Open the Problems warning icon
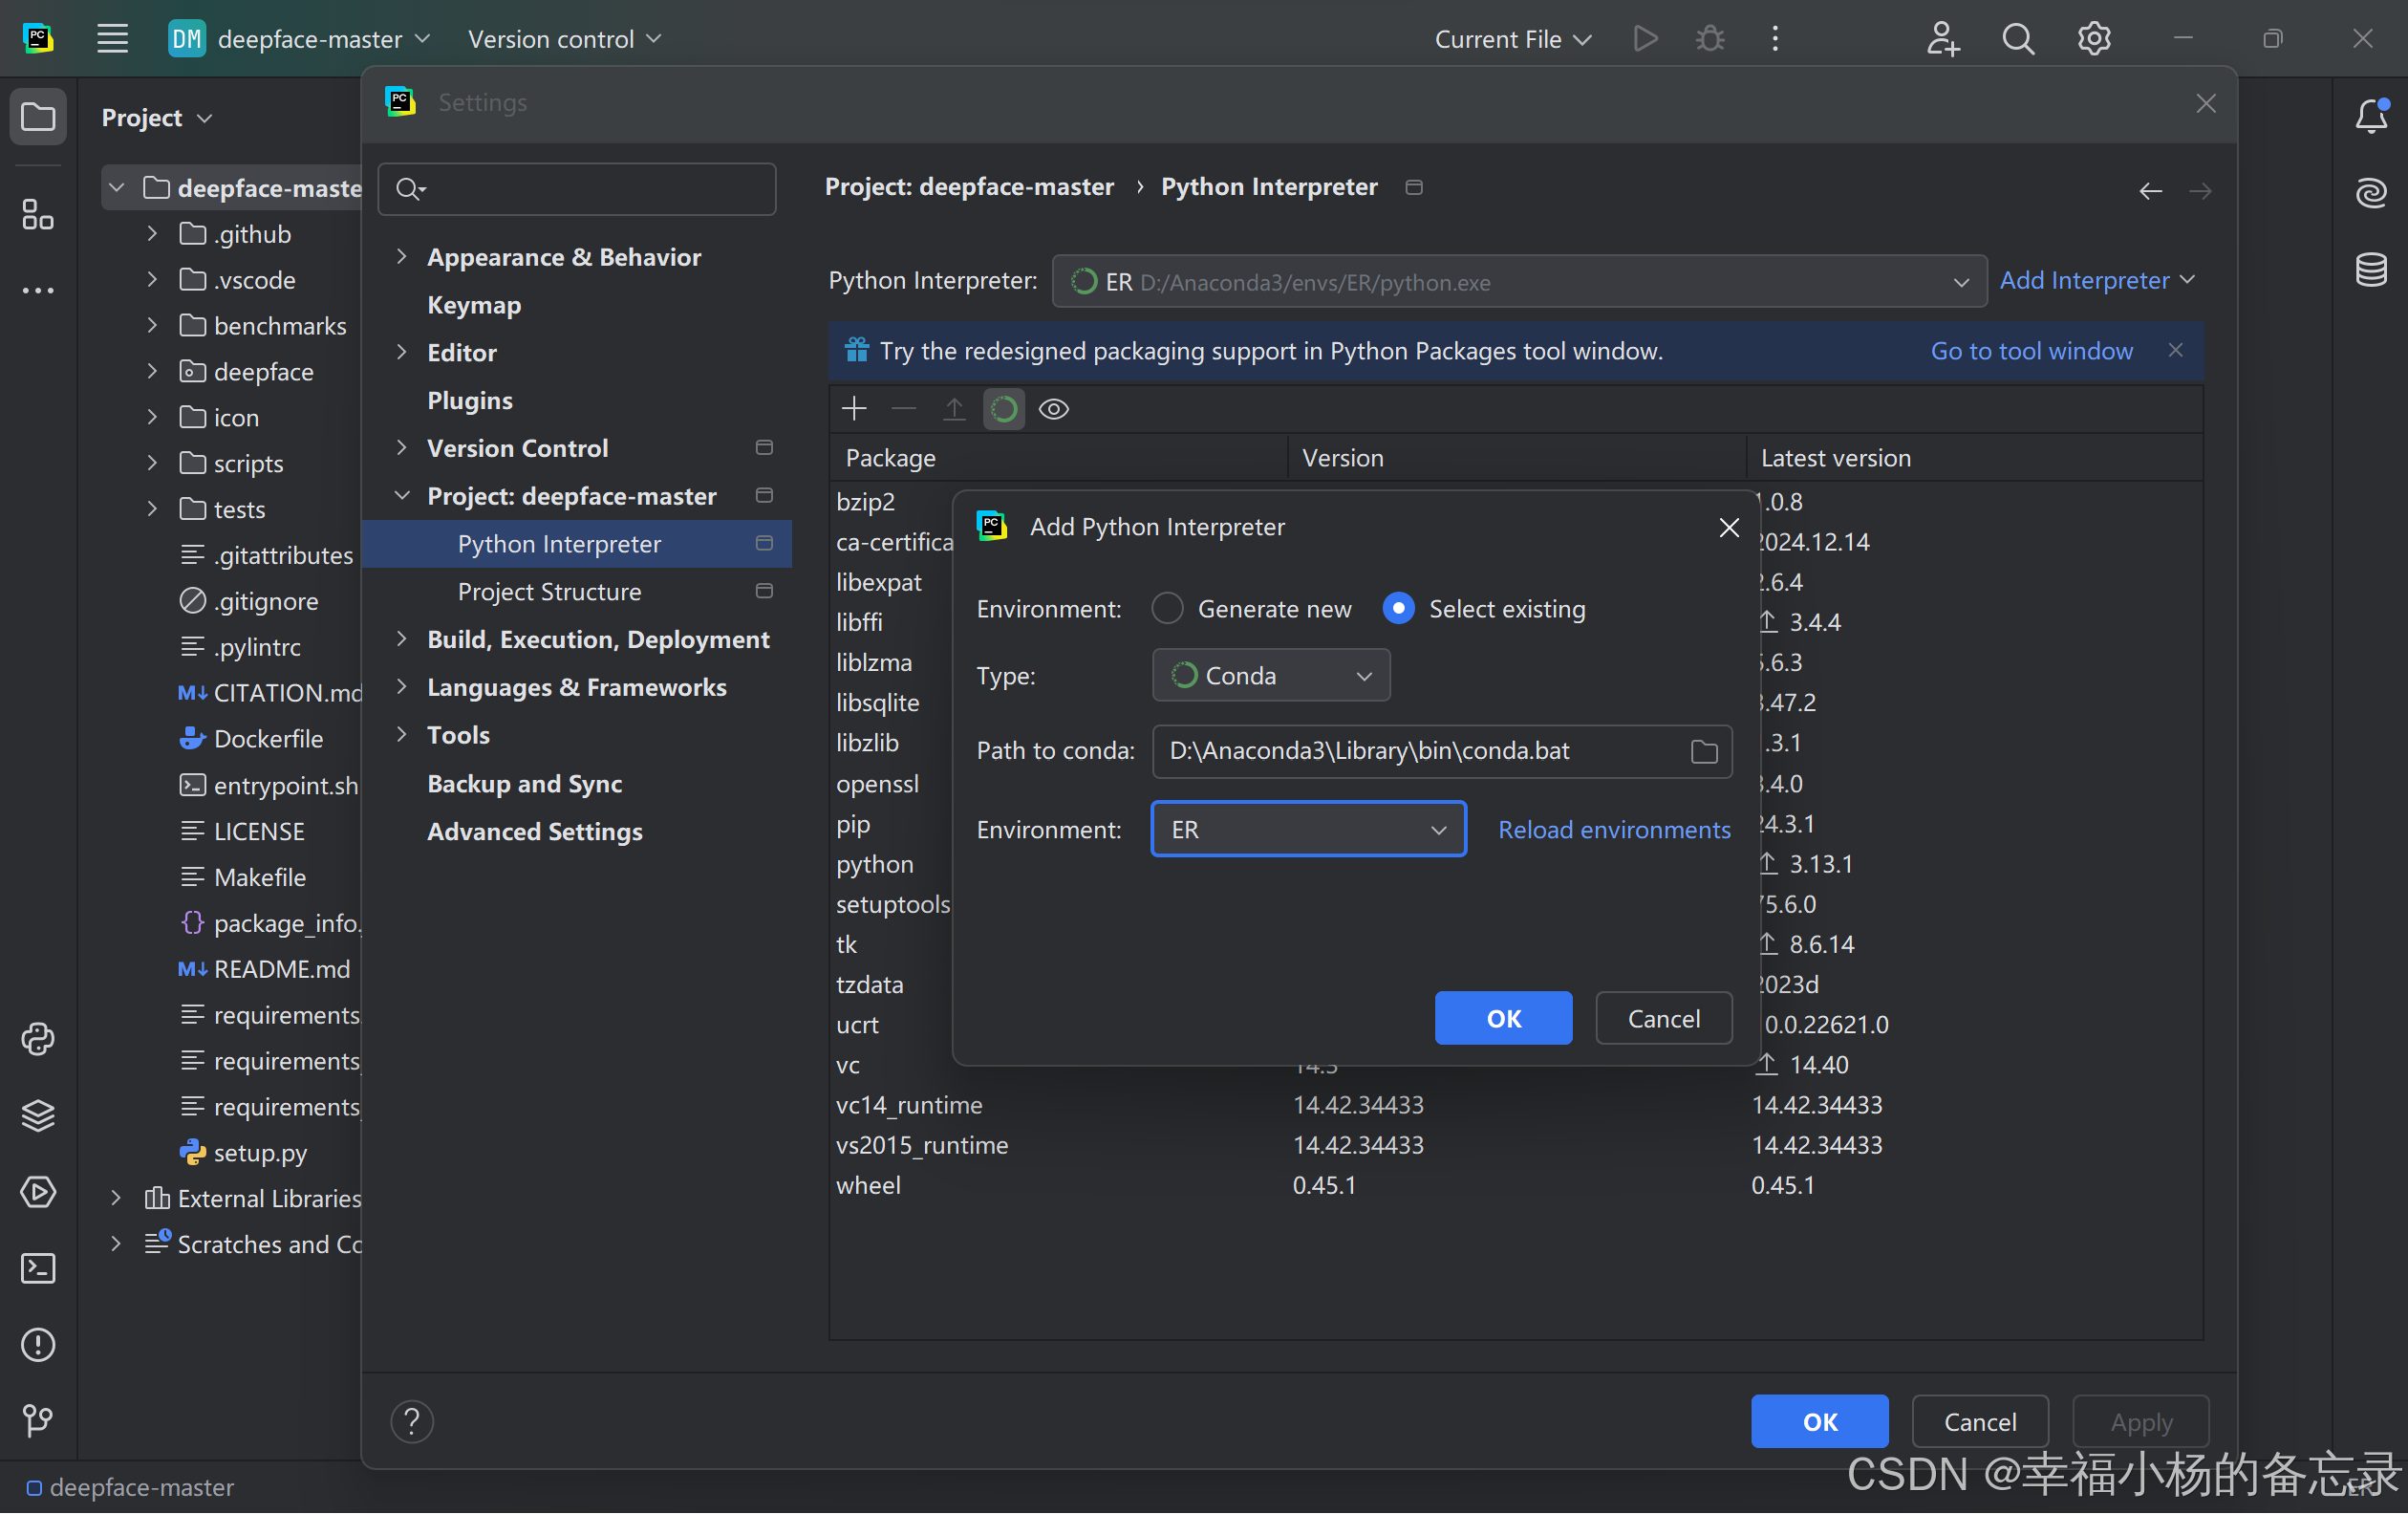This screenshot has height=1514, width=2408. 38,1344
